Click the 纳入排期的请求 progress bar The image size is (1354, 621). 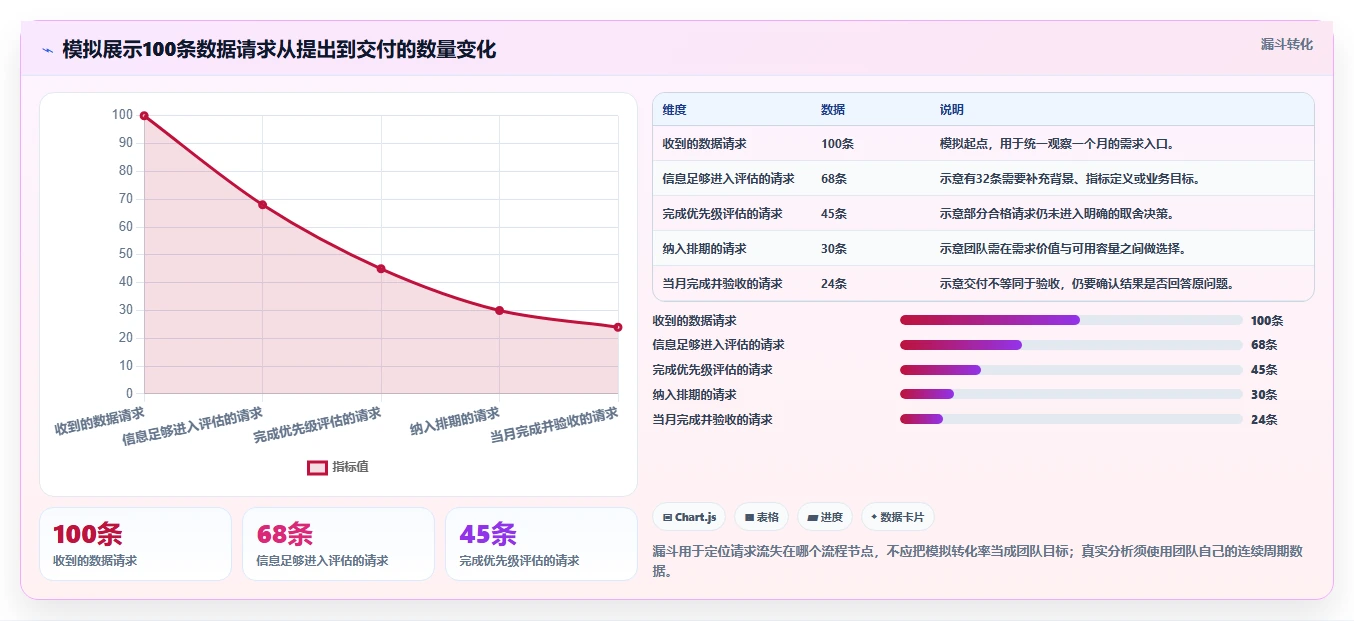click(1071, 395)
